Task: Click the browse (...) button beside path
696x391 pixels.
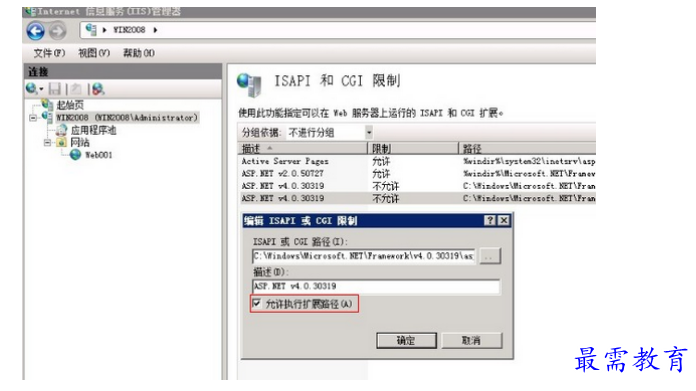Action: 490,256
